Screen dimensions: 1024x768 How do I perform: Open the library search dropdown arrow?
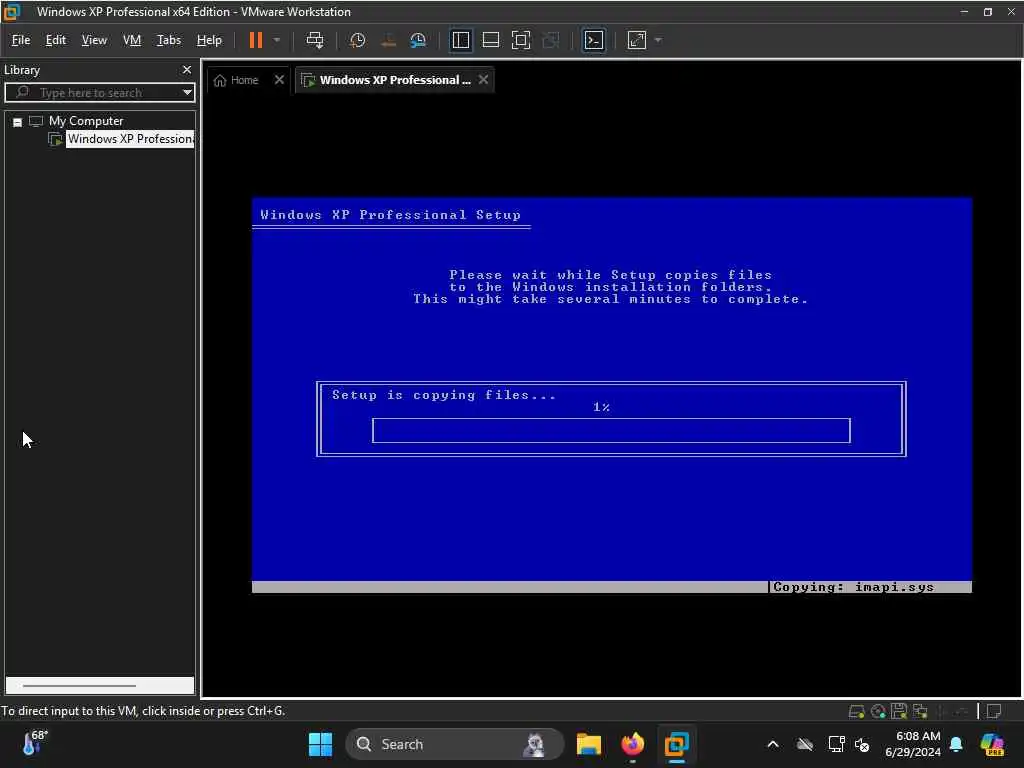pyautogui.click(x=187, y=93)
